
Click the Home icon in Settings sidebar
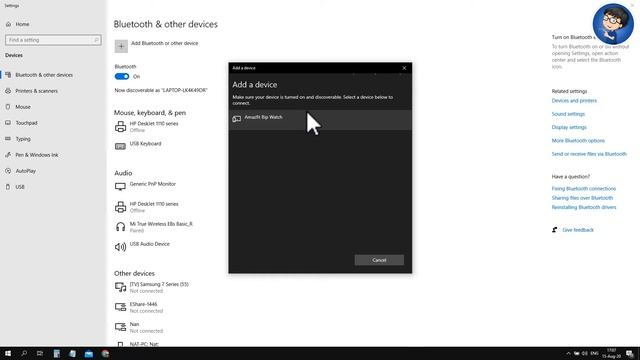point(8,24)
